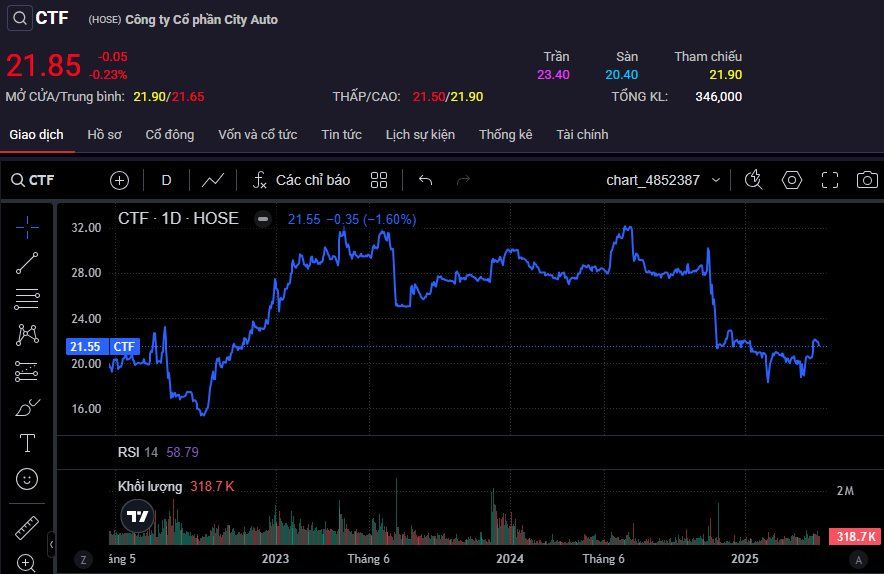Collapse the CTF chart legend toggle

tap(263, 218)
